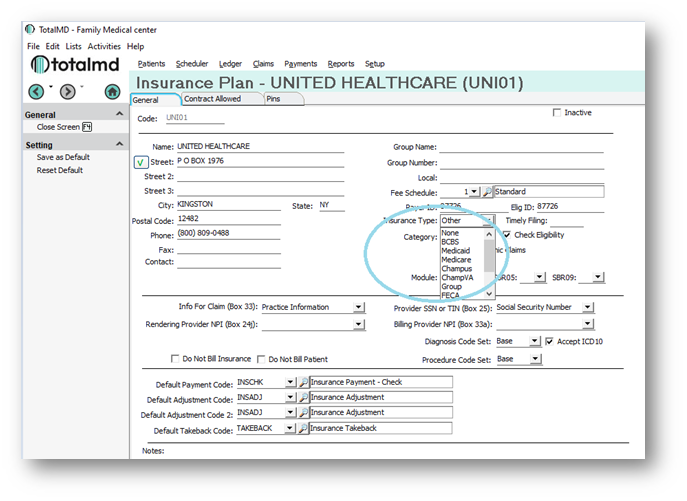Click Save as Default in sidebar
The width and height of the screenshot is (687, 501).
63,157
